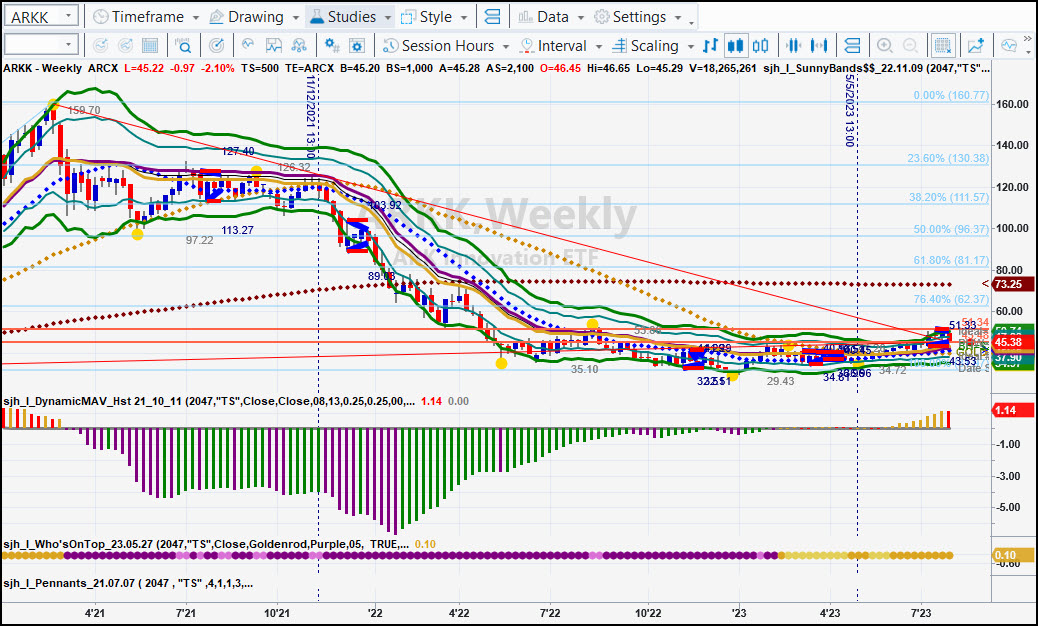Expand the Studies dropdown arrow
Viewport: 1038px width, 626px height.
[388, 17]
